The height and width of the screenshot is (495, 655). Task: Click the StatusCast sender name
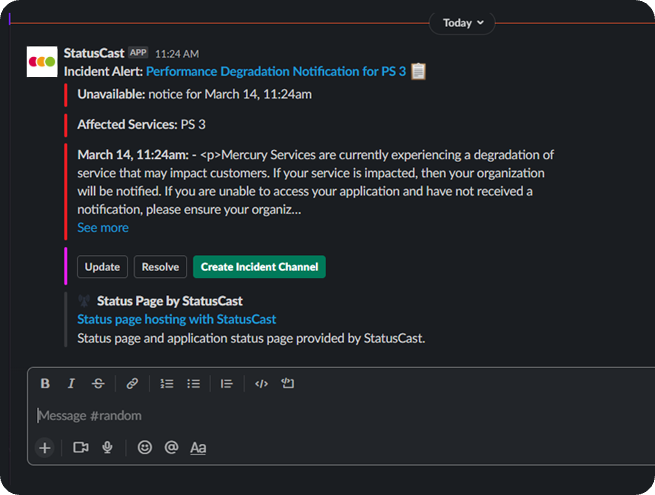click(94, 53)
